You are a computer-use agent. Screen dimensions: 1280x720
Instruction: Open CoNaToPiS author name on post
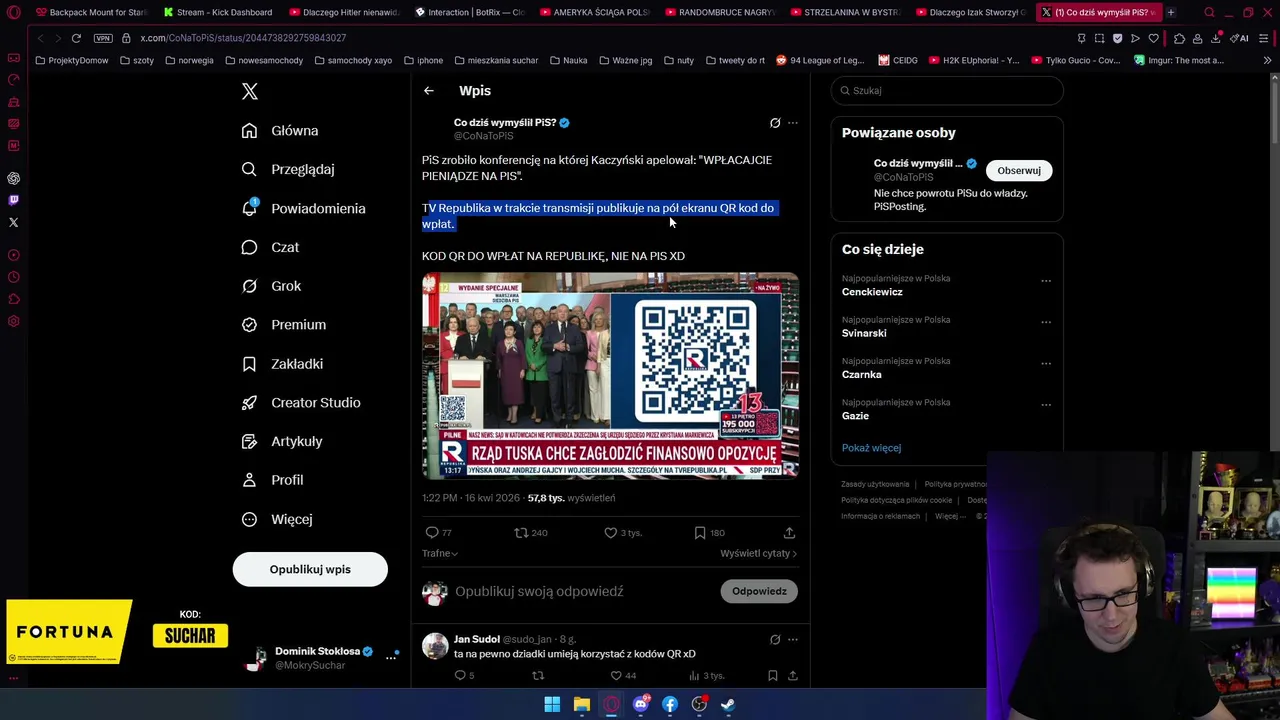point(505,123)
